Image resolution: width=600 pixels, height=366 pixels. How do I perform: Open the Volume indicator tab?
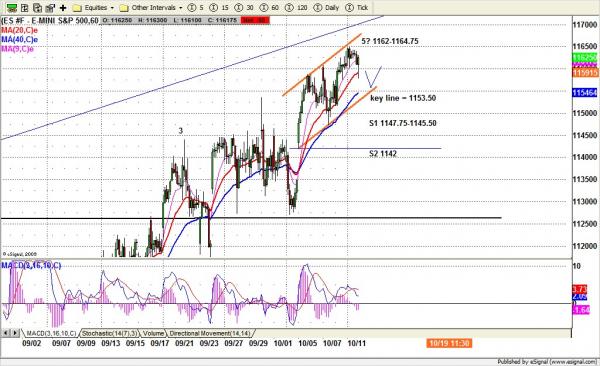click(x=153, y=333)
